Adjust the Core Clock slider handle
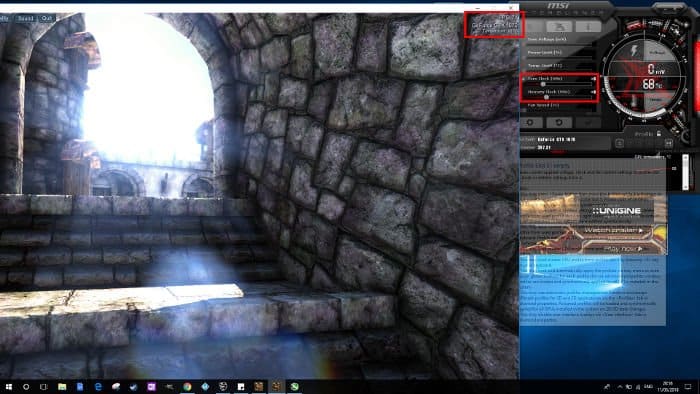Screen dimensions: 700x394 [543, 84]
